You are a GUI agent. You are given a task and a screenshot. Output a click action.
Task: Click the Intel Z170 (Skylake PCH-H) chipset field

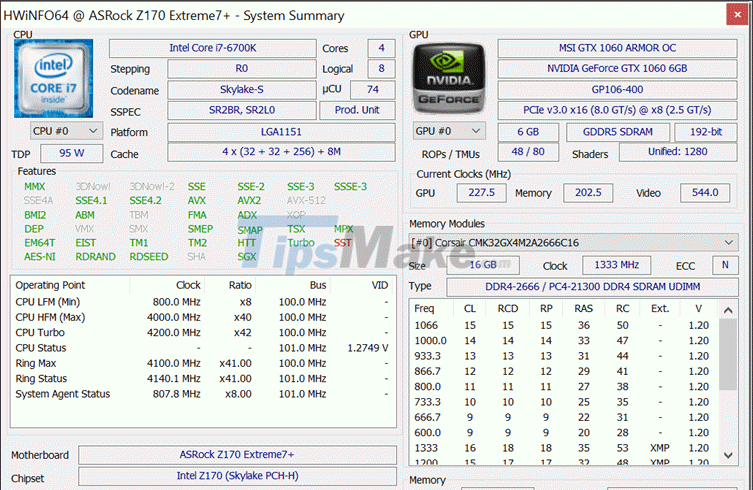click(237, 476)
